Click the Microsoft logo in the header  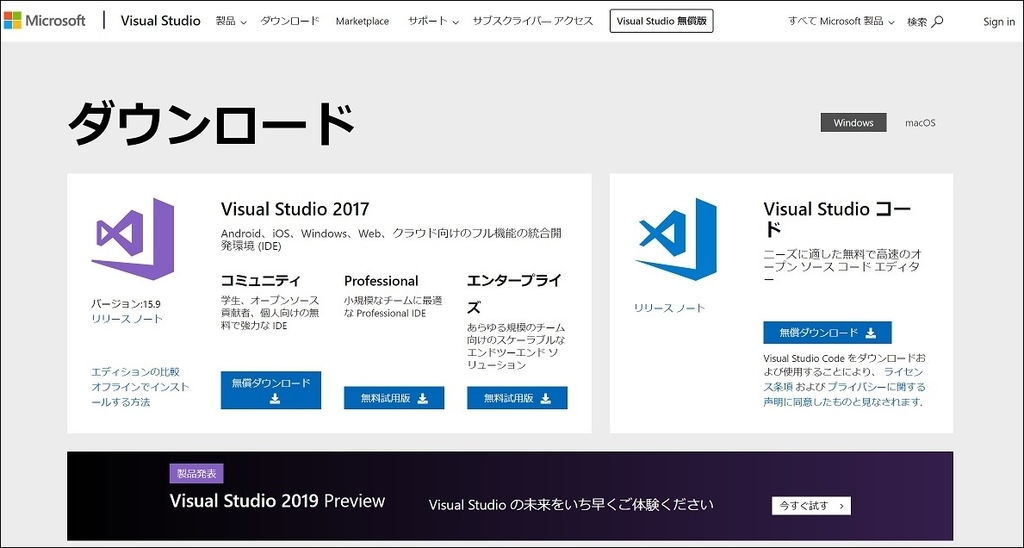coord(44,21)
